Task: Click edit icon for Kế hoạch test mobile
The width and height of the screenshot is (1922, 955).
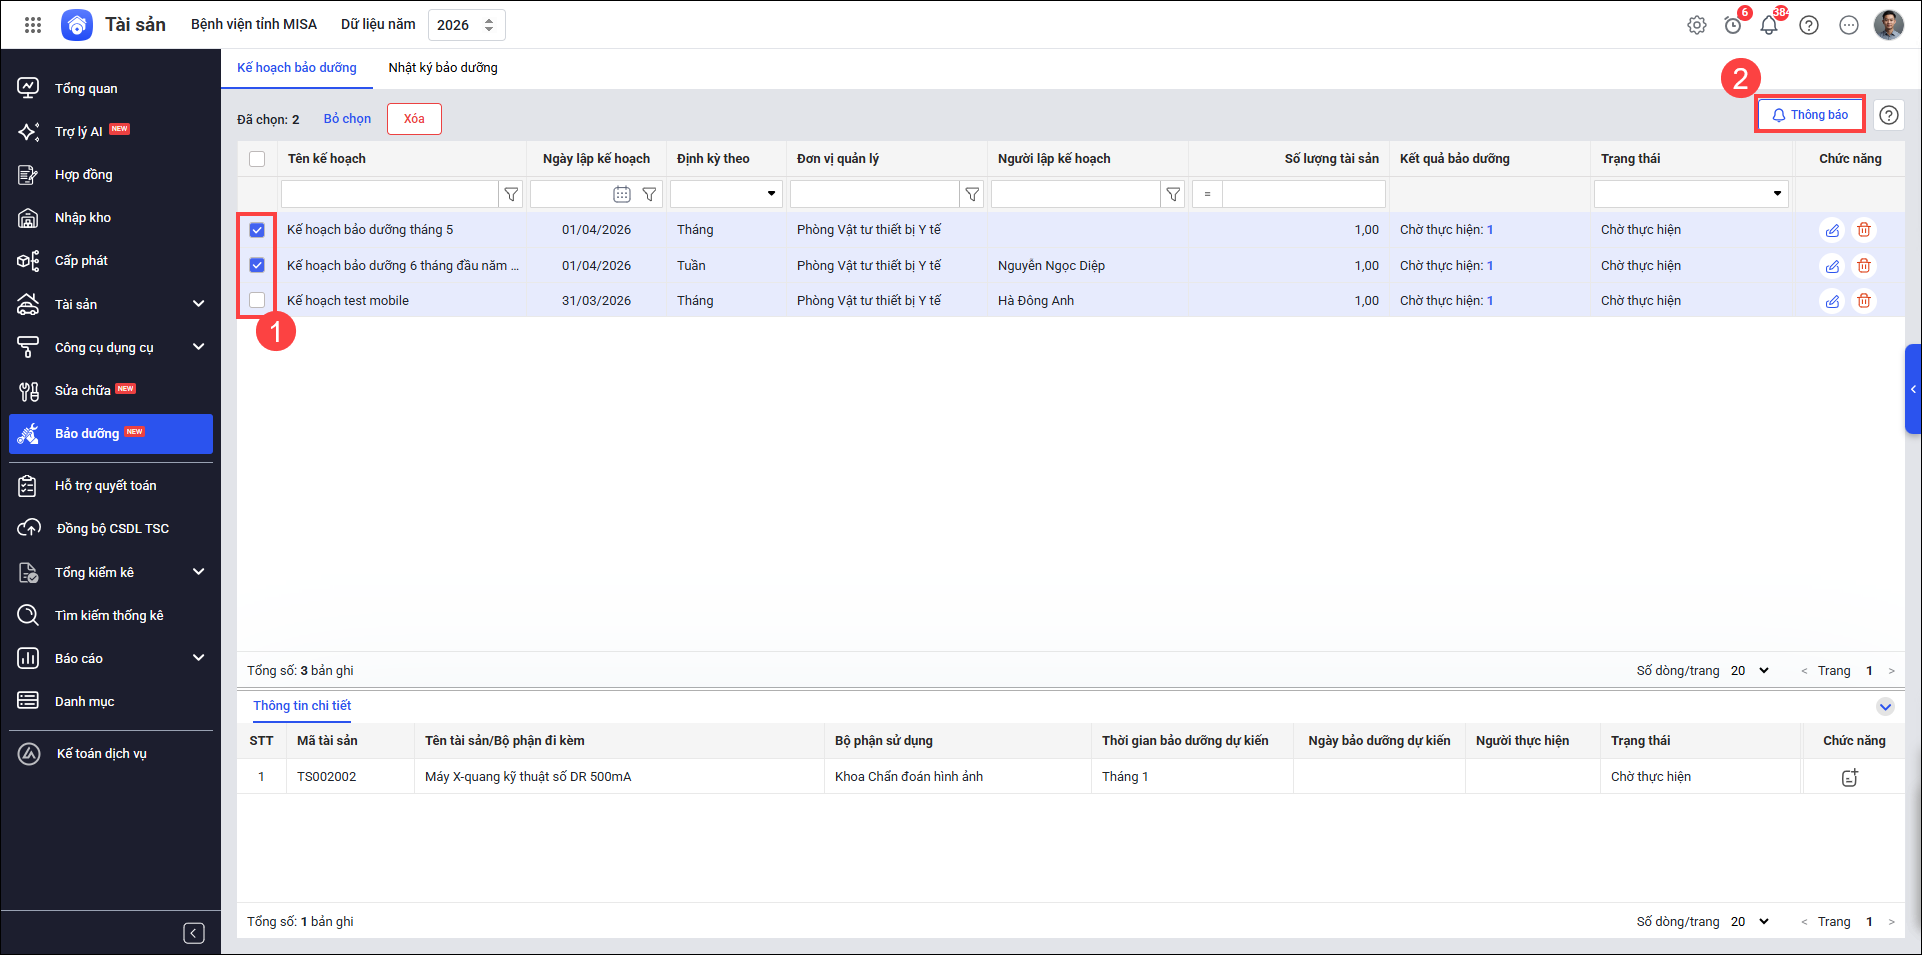Action: (x=1832, y=301)
